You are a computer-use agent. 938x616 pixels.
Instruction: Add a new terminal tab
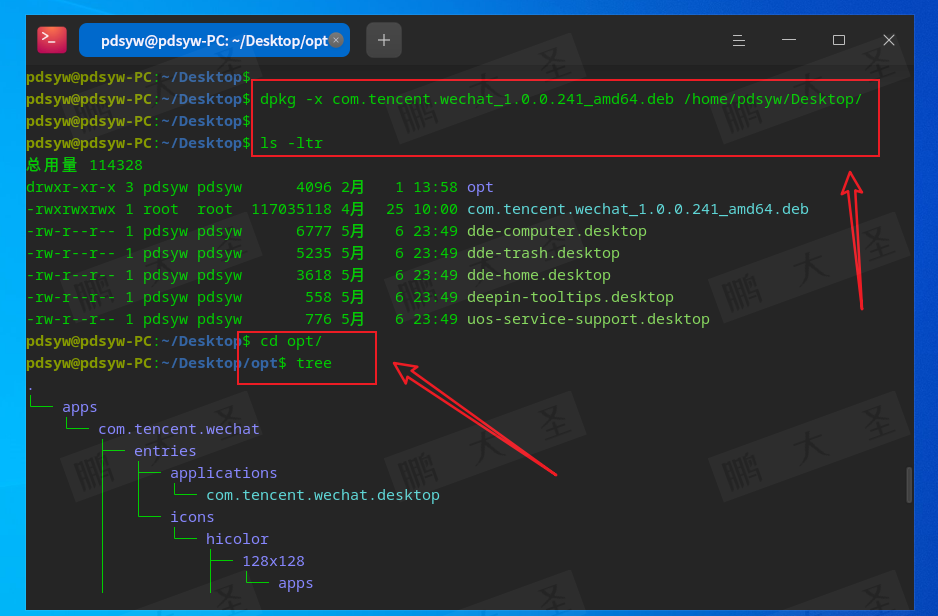(383, 40)
